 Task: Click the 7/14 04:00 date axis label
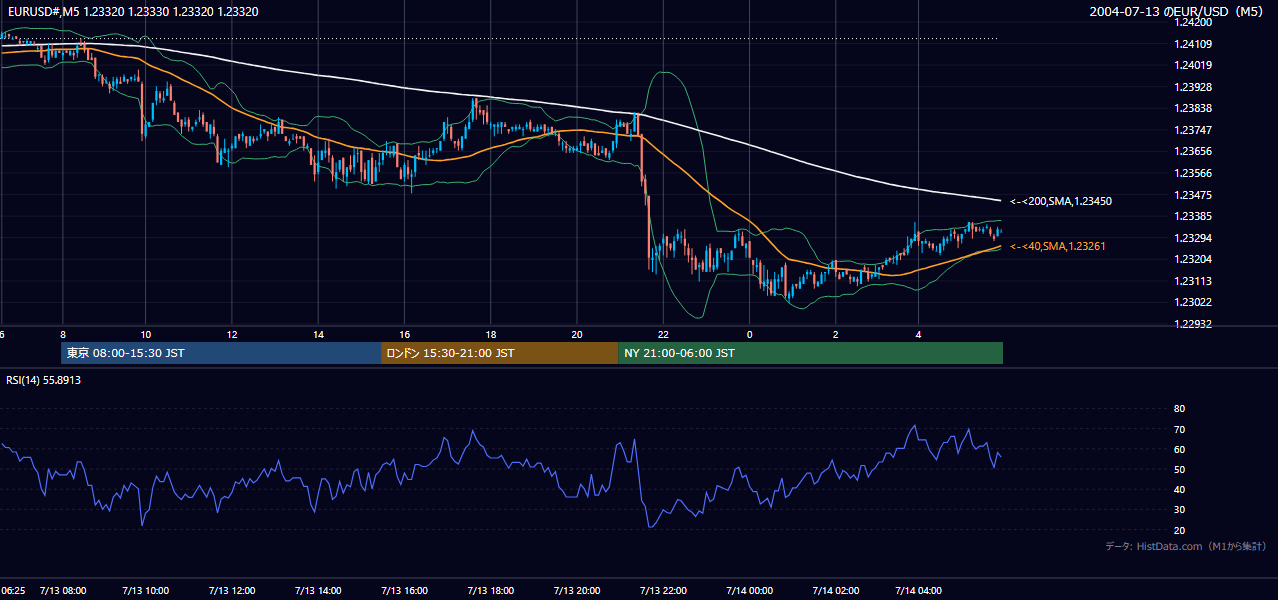918,590
